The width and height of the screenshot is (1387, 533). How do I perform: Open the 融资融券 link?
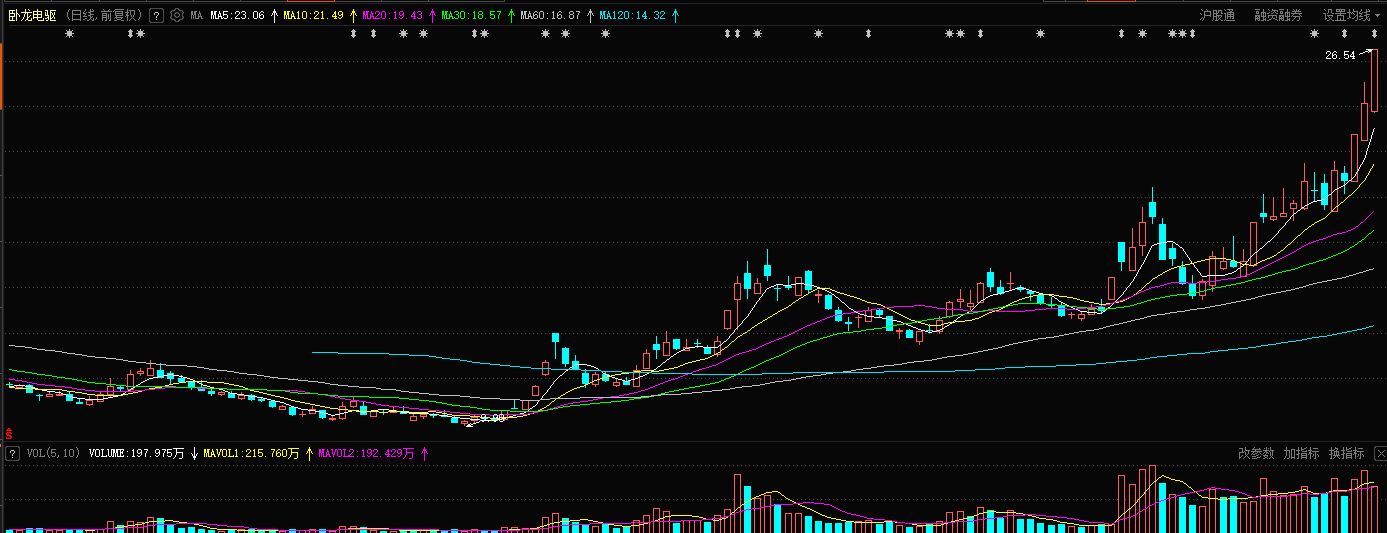pos(1278,16)
